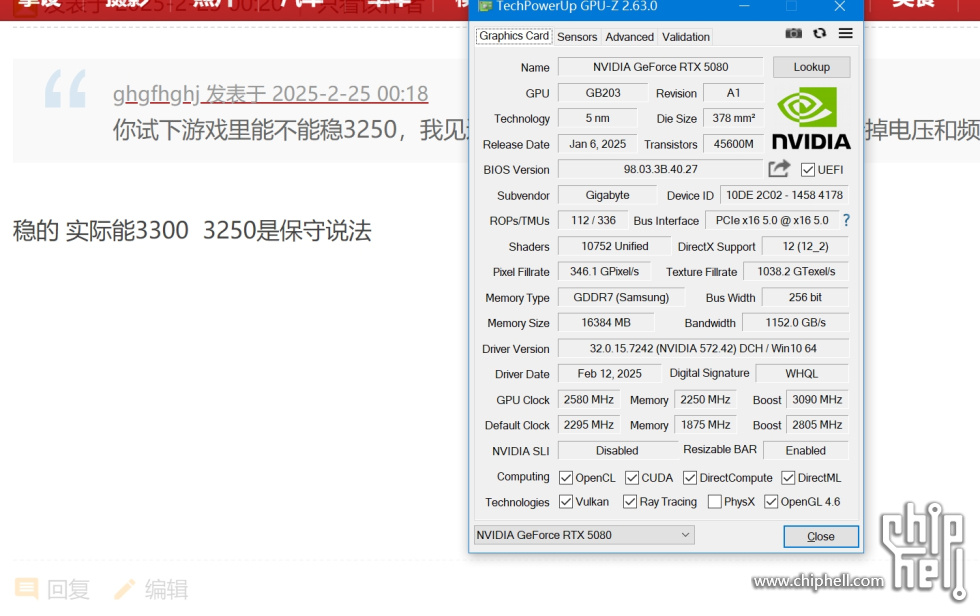Click the Subvendor field Gigabyte

tap(607, 195)
